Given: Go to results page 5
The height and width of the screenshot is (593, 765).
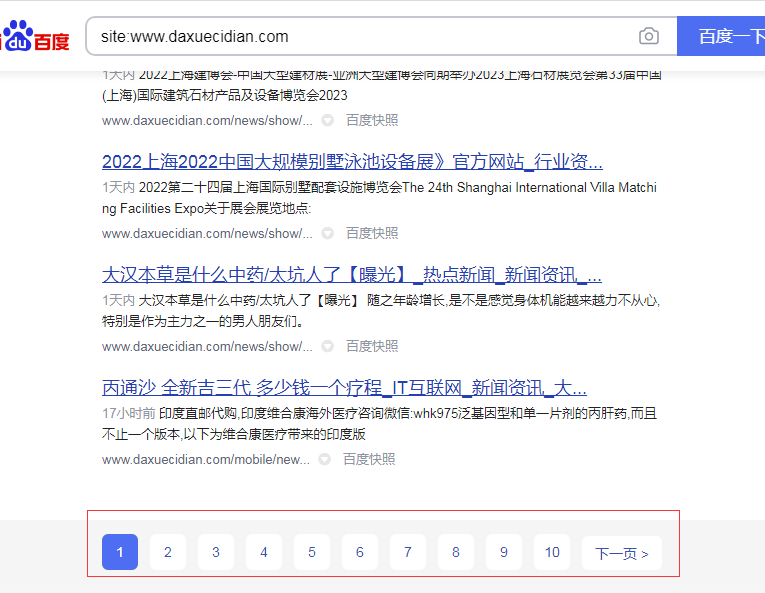Looking at the screenshot, I should click(312, 552).
